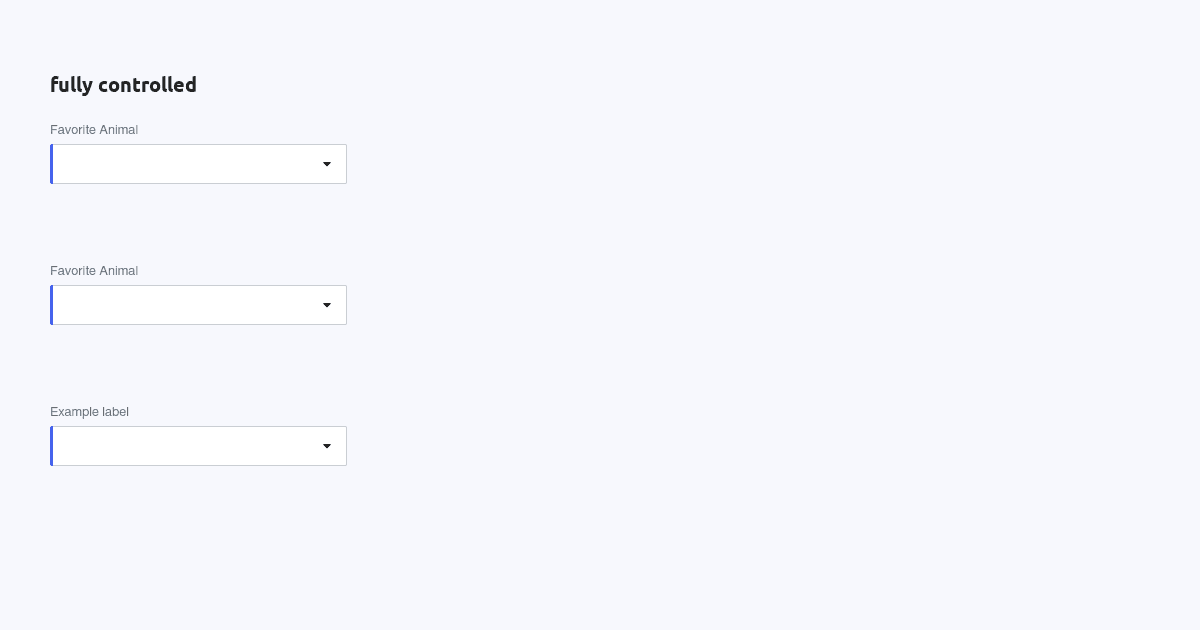Click the second Favorite Animal field label

(94, 271)
